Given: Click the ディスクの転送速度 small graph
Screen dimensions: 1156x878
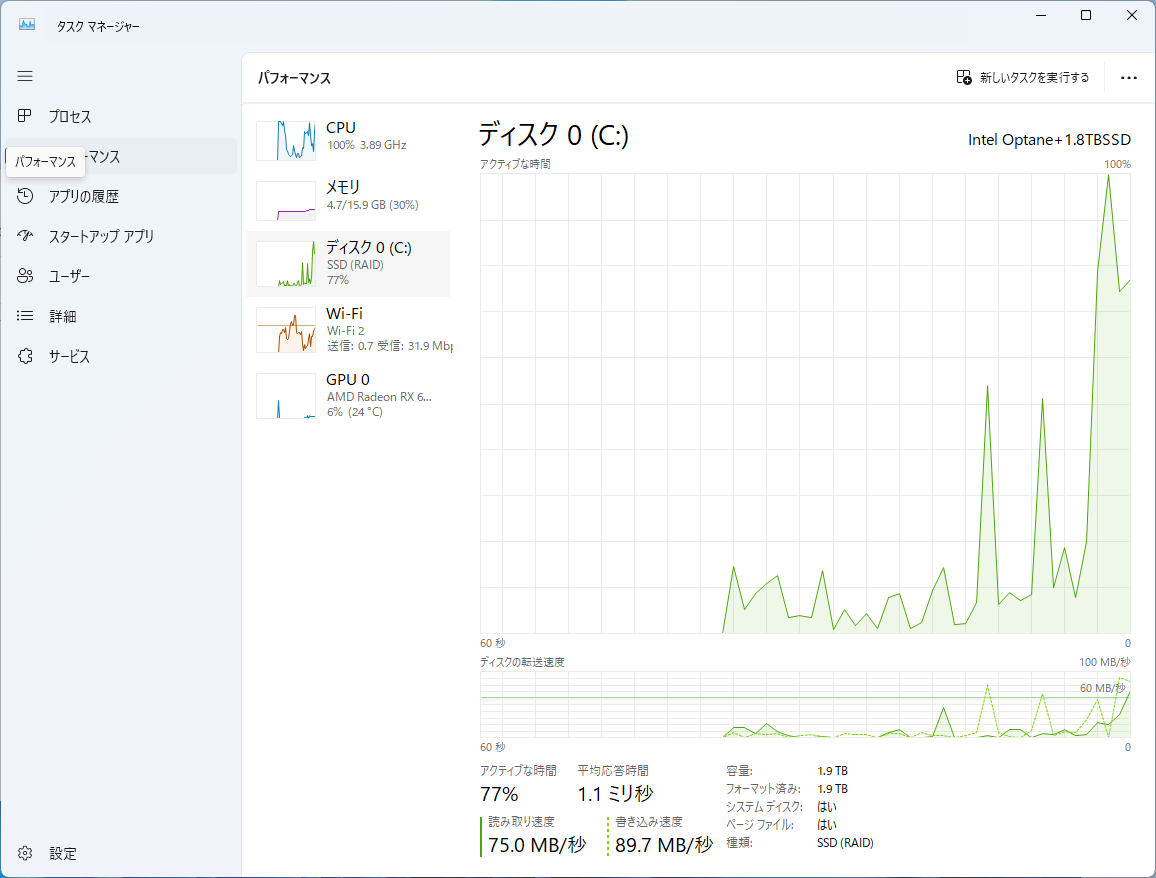Looking at the screenshot, I should (x=805, y=705).
